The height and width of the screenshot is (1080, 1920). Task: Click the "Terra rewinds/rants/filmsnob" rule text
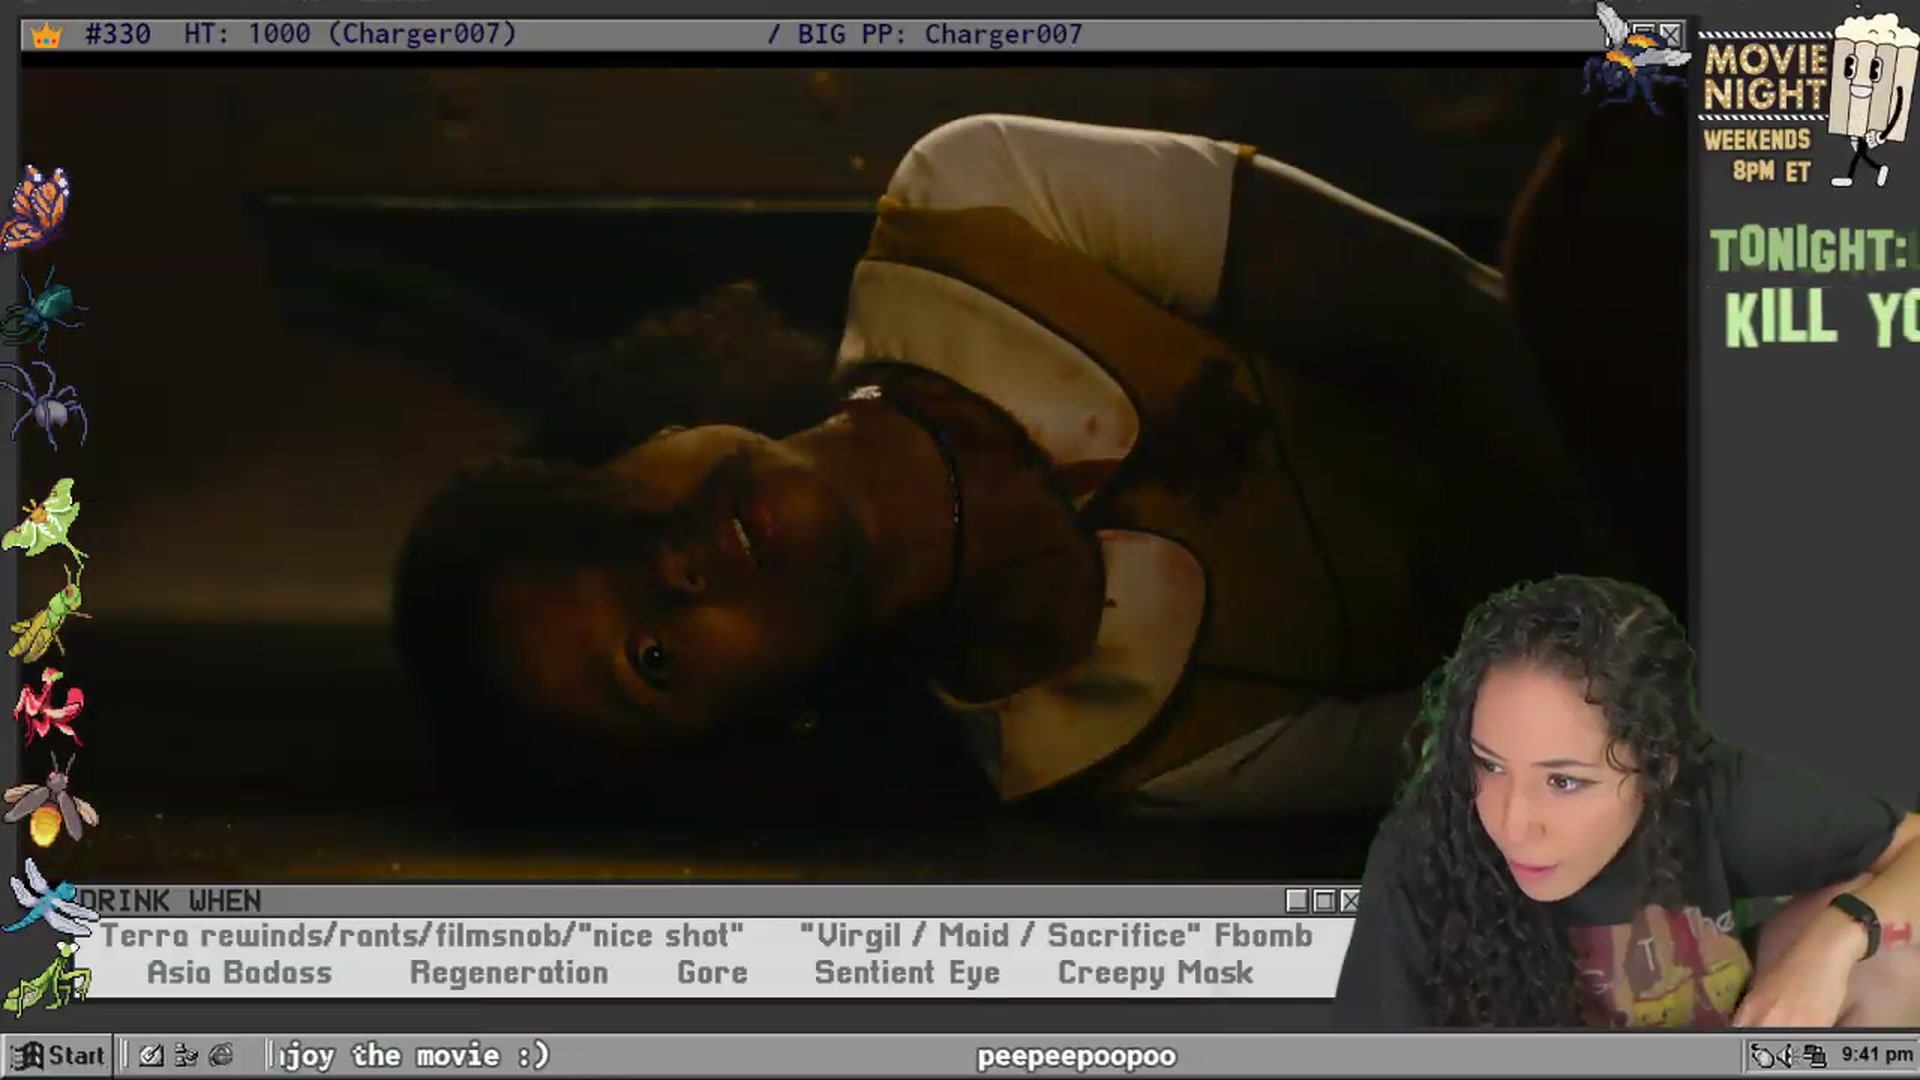click(422, 936)
